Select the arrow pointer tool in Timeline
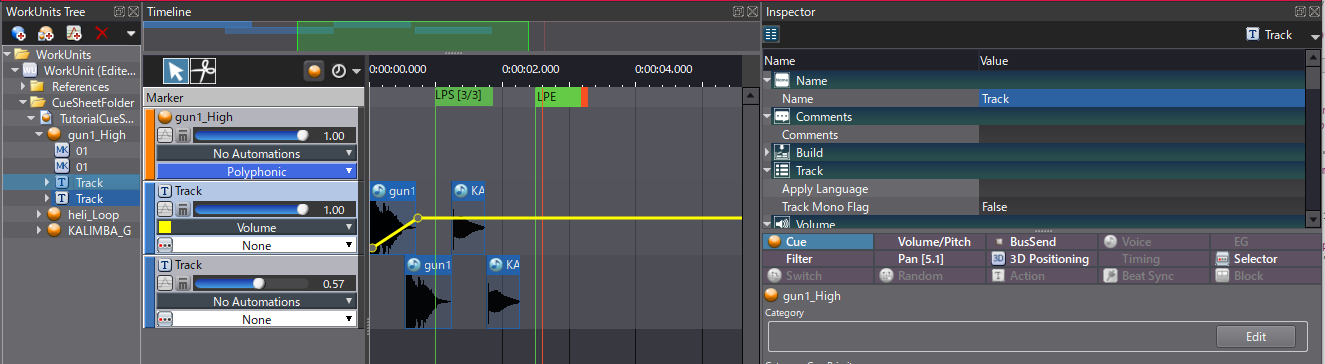The image size is (1325, 364). click(x=176, y=70)
